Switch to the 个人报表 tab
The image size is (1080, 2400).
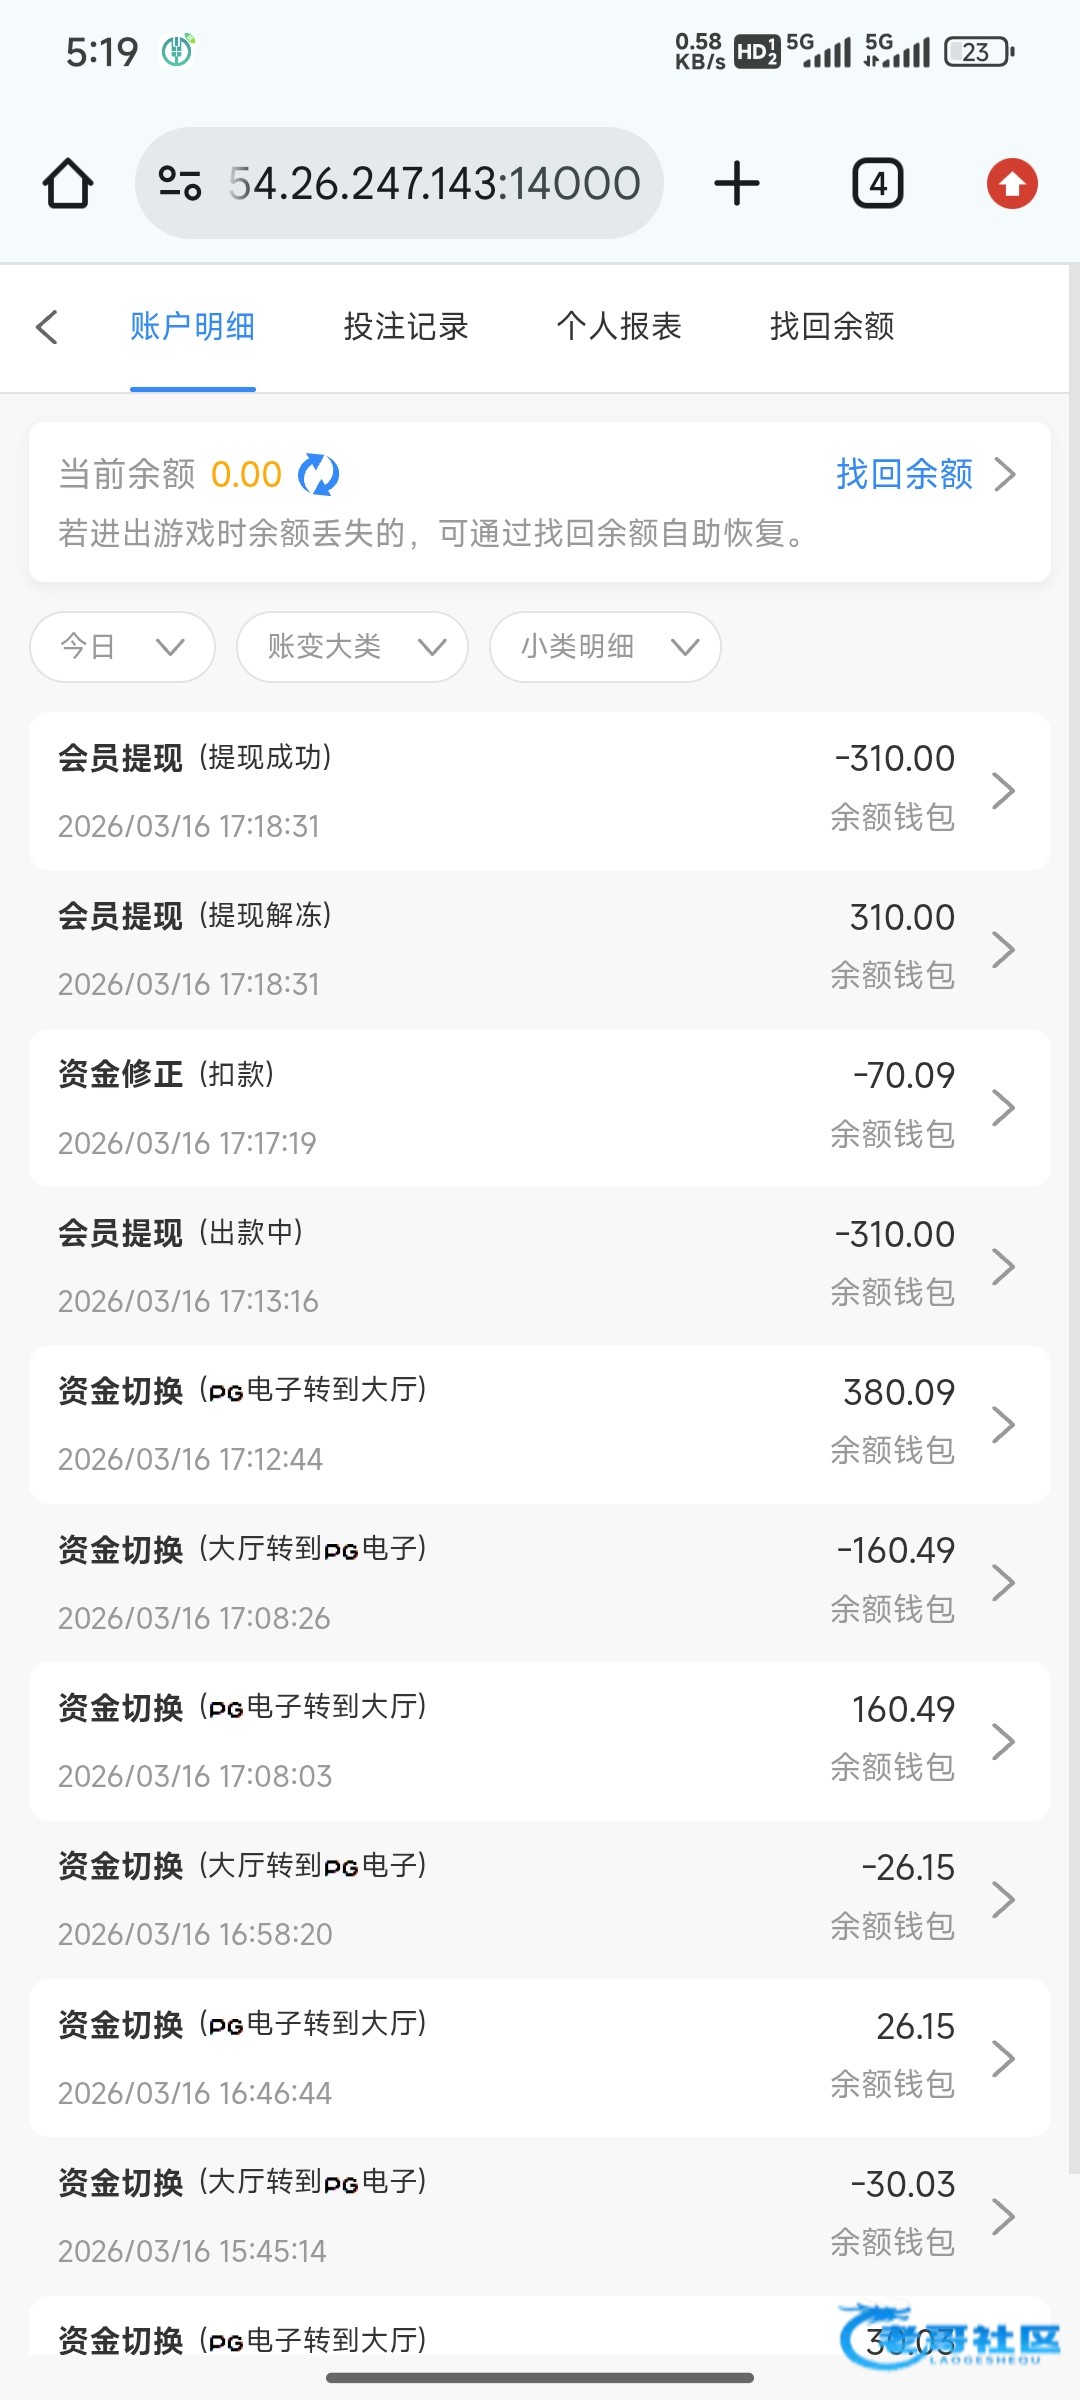[619, 327]
